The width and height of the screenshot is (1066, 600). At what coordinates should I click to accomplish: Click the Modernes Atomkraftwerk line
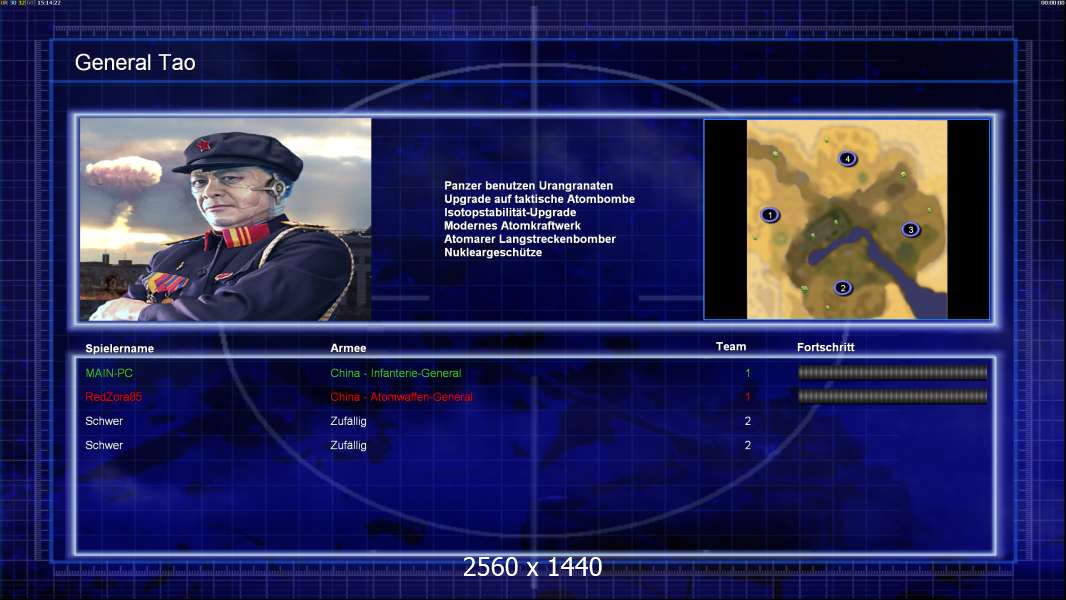pyautogui.click(x=512, y=226)
